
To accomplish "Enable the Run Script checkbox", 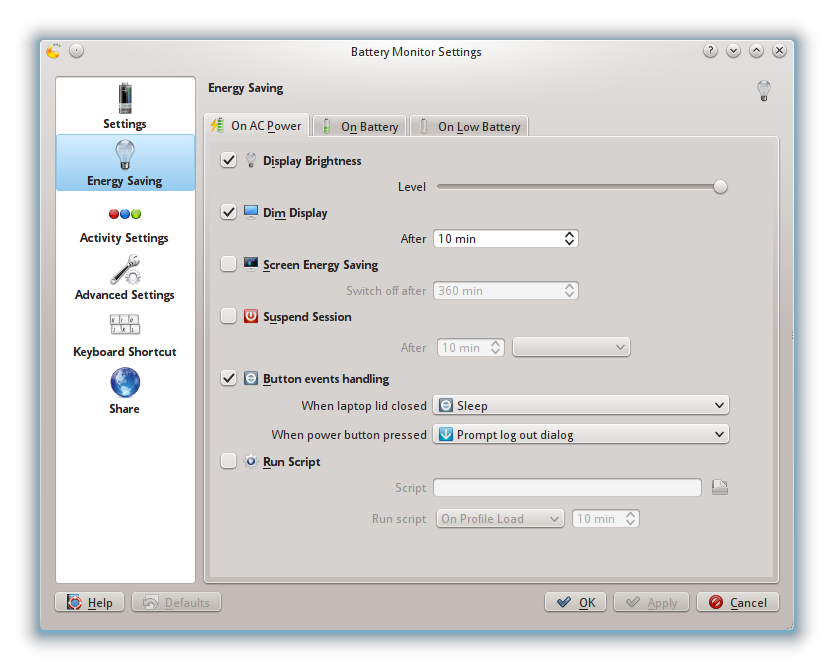I will [229, 461].
